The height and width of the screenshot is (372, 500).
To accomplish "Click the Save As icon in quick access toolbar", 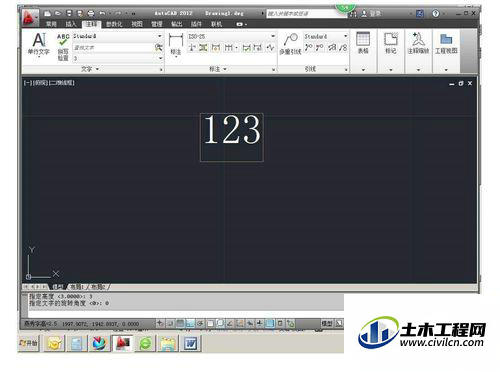I will [x=80, y=13].
